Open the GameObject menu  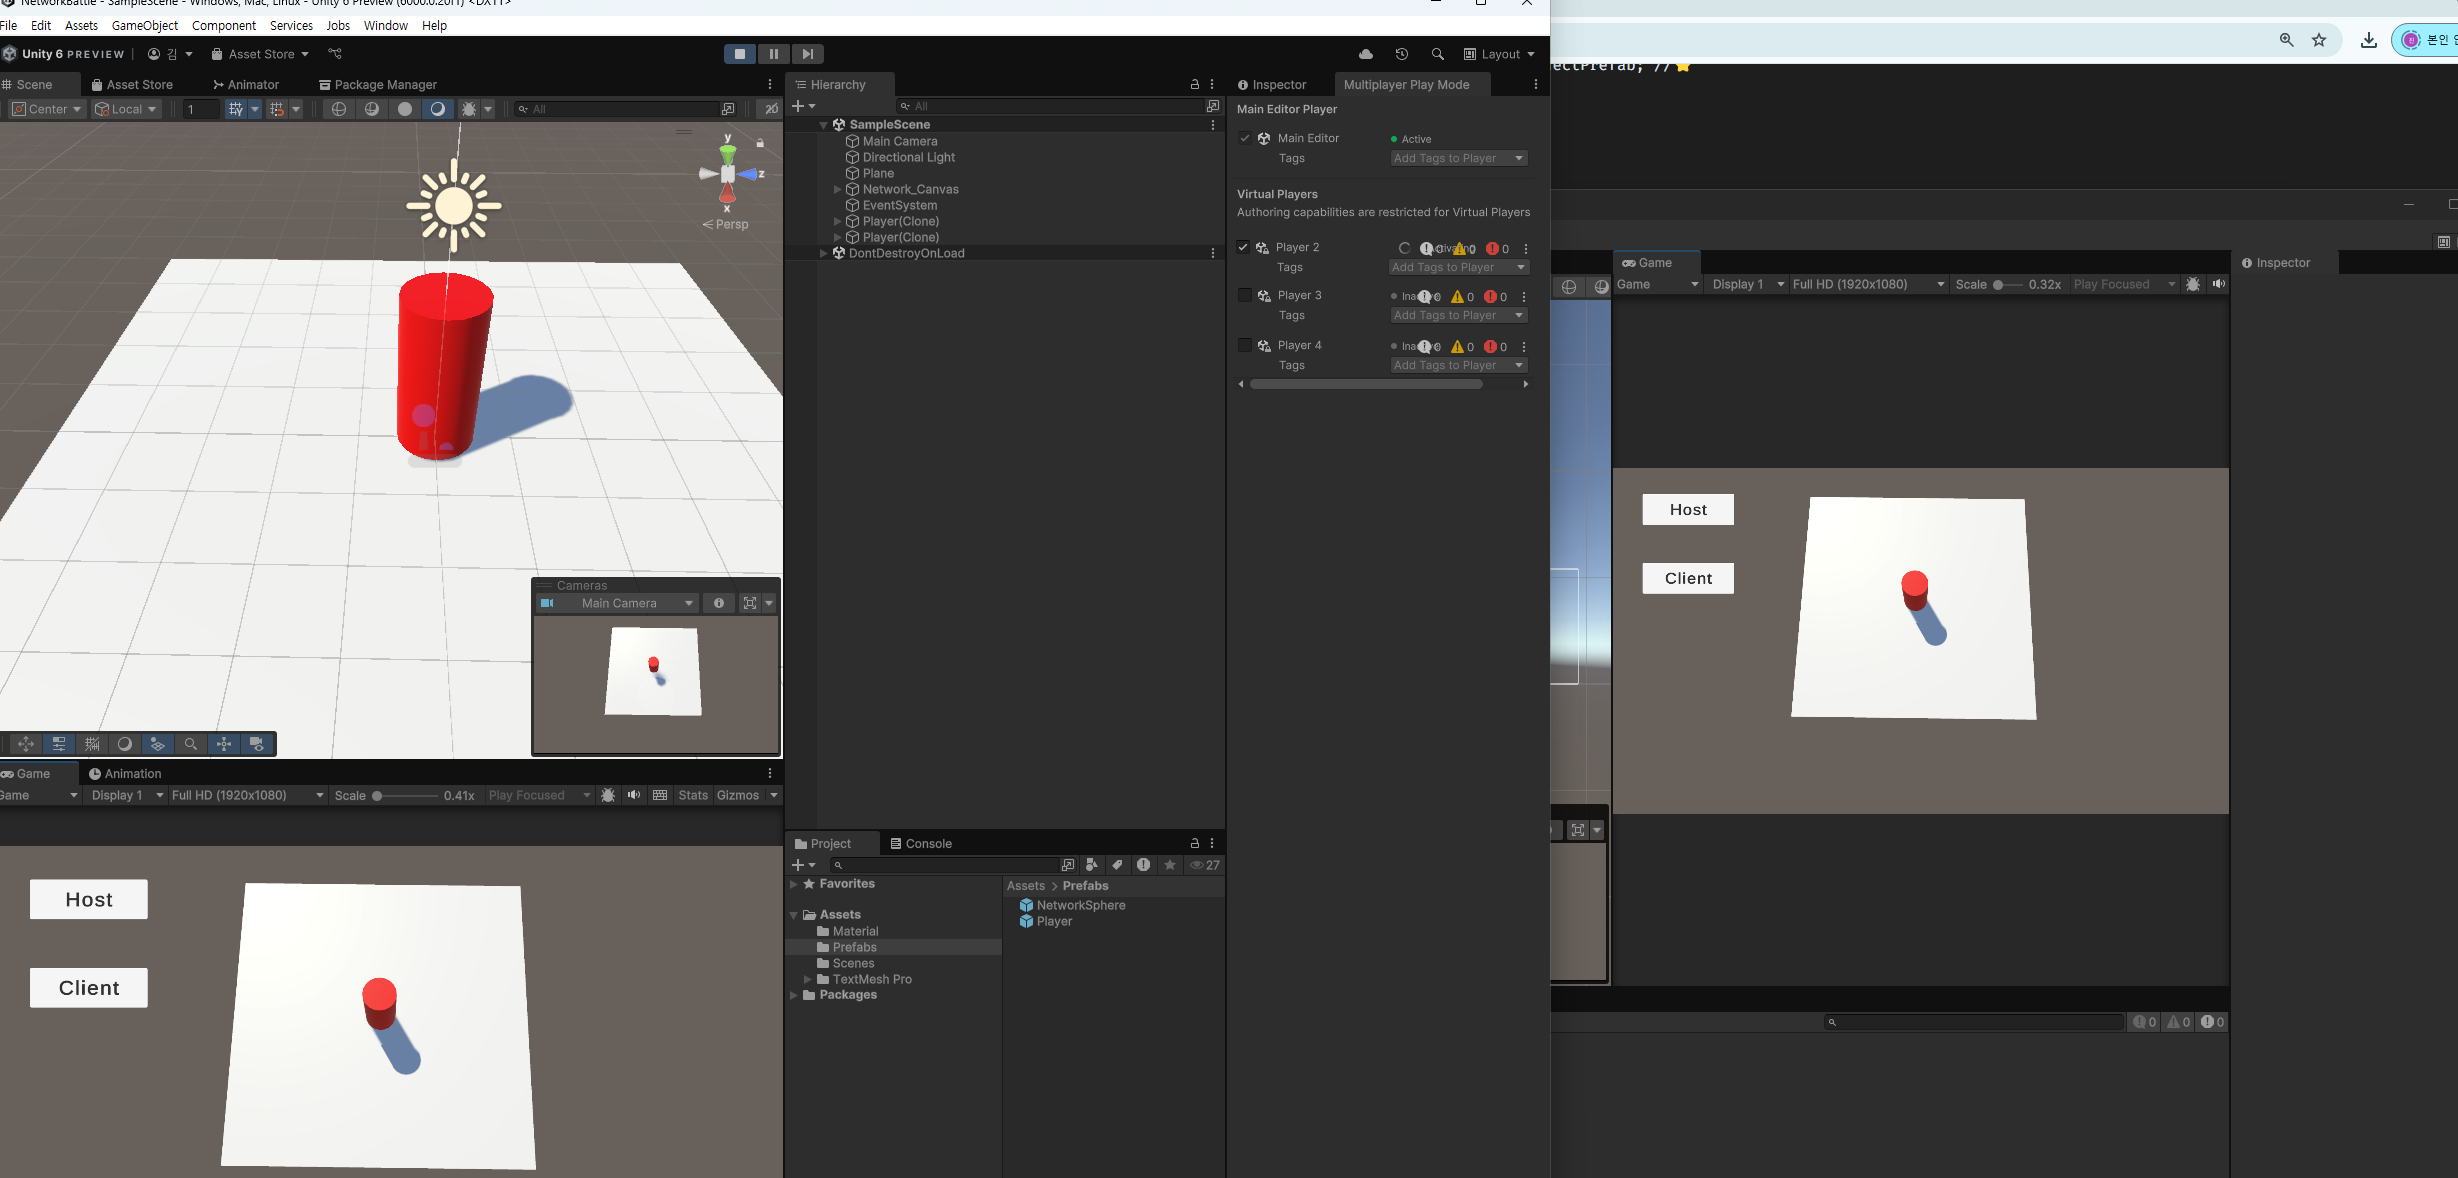(x=144, y=25)
